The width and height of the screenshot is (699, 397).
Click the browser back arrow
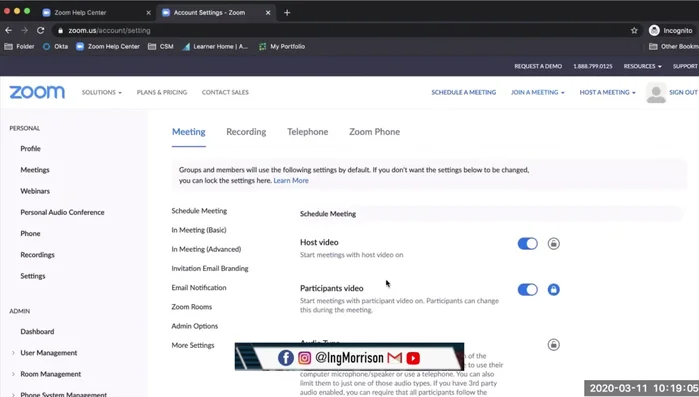(8, 30)
